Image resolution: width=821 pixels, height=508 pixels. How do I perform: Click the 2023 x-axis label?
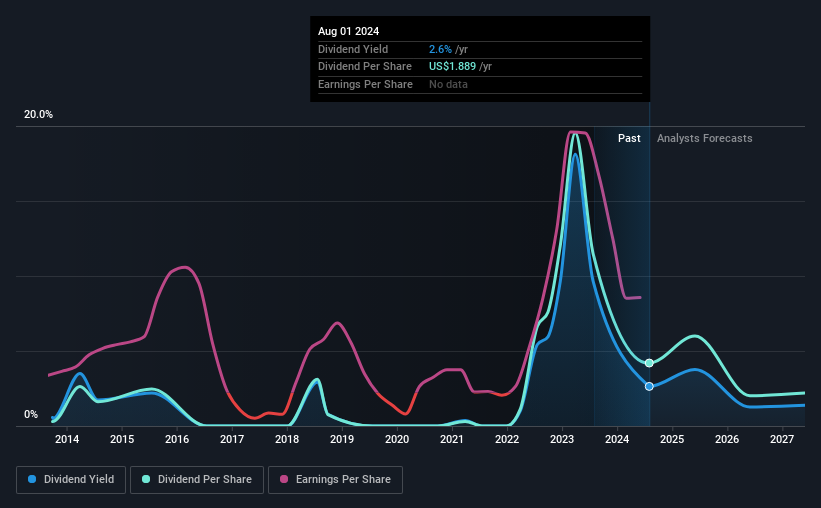click(x=562, y=439)
